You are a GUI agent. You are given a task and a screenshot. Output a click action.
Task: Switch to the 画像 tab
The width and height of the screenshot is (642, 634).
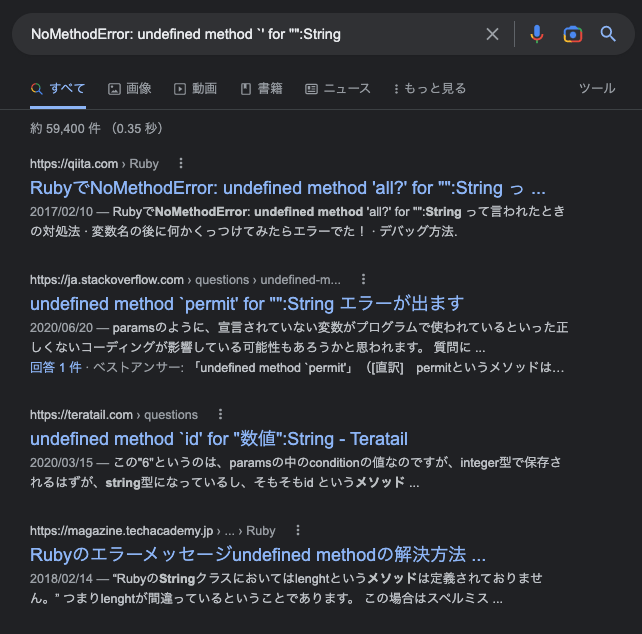coord(129,88)
